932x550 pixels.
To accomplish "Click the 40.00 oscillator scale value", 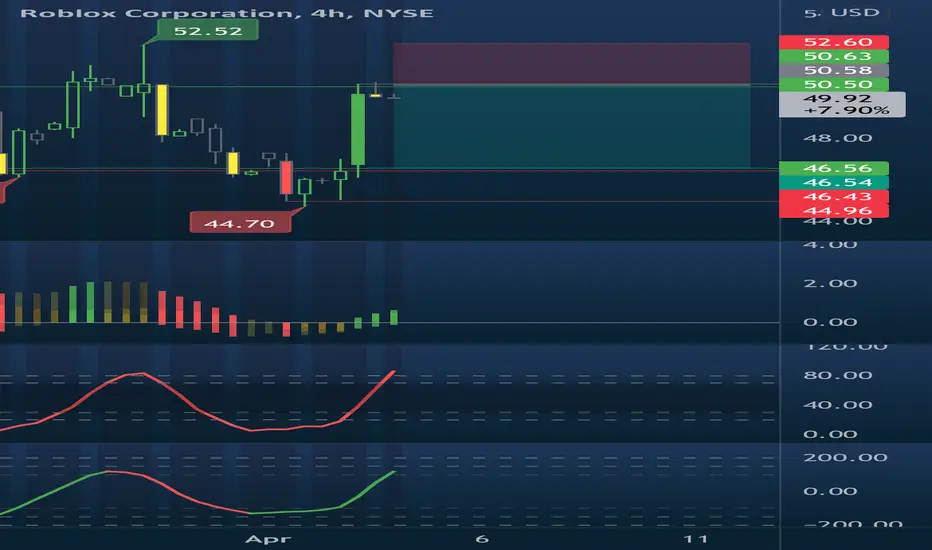I will pos(837,405).
